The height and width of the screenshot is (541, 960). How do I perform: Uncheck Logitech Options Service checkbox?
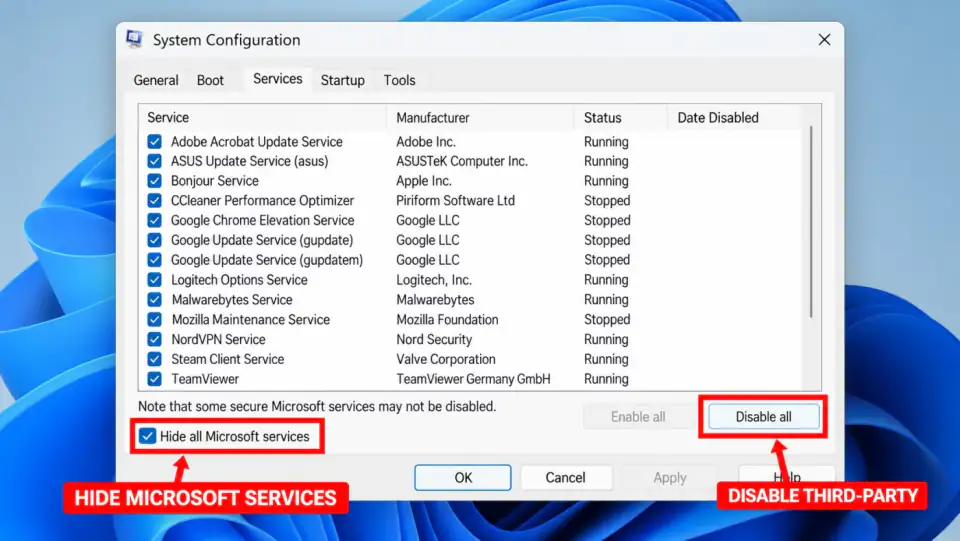pos(154,280)
